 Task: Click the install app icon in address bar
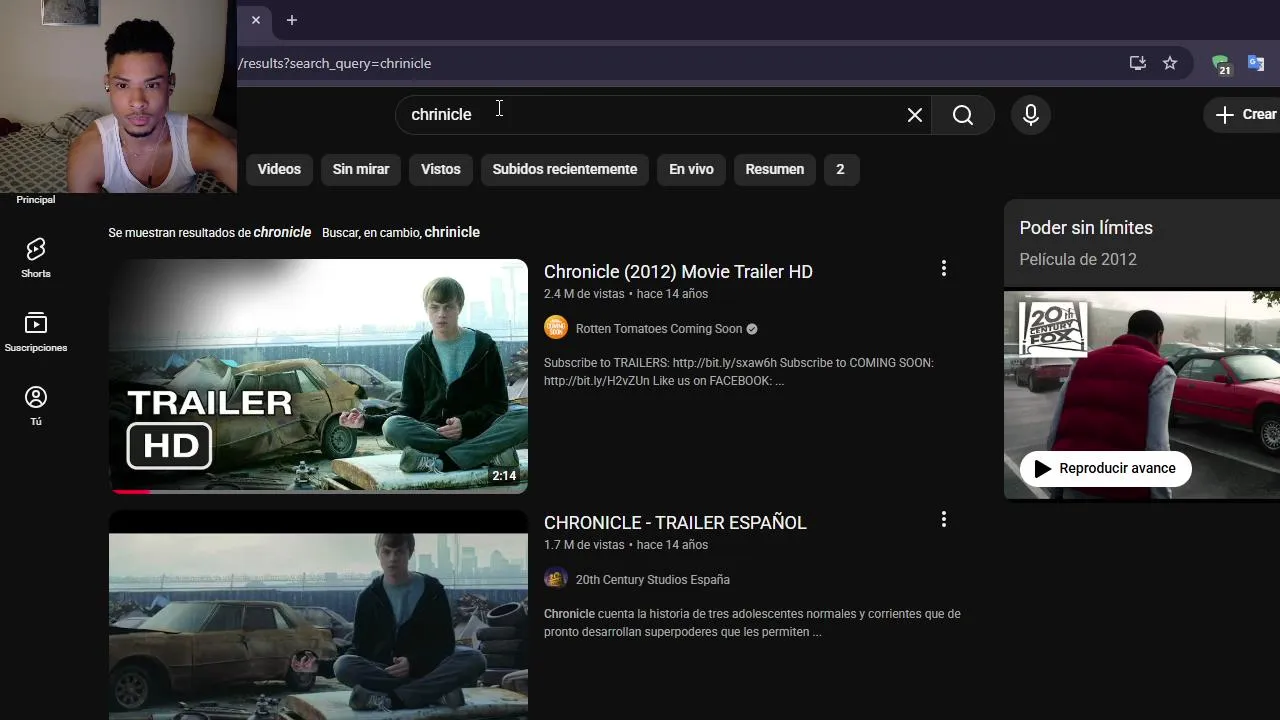pyautogui.click(x=1138, y=63)
